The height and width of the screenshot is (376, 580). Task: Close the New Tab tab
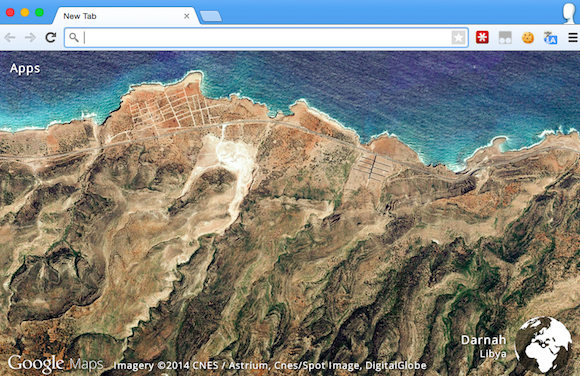(187, 16)
